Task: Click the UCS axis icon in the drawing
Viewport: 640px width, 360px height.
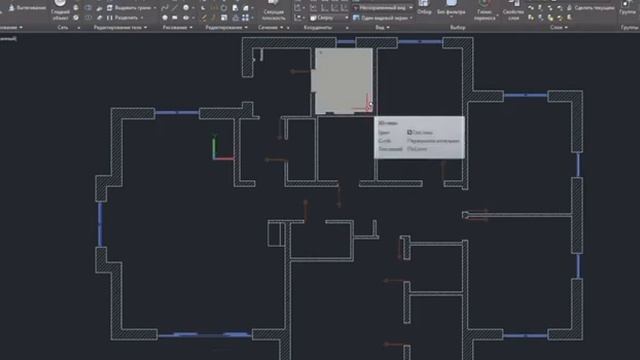Action: pos(222,147)
